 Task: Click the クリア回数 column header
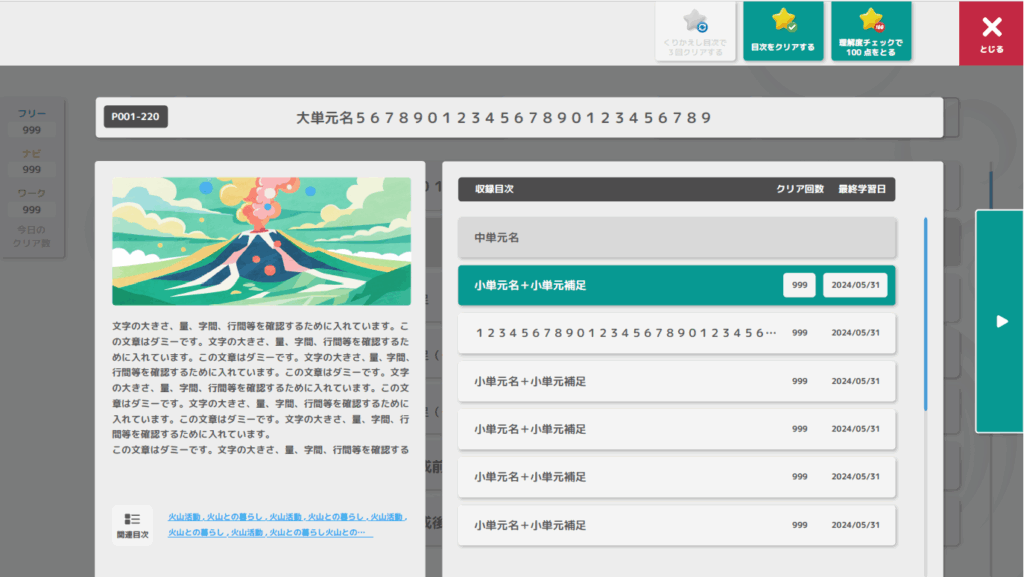click(800, 189)
